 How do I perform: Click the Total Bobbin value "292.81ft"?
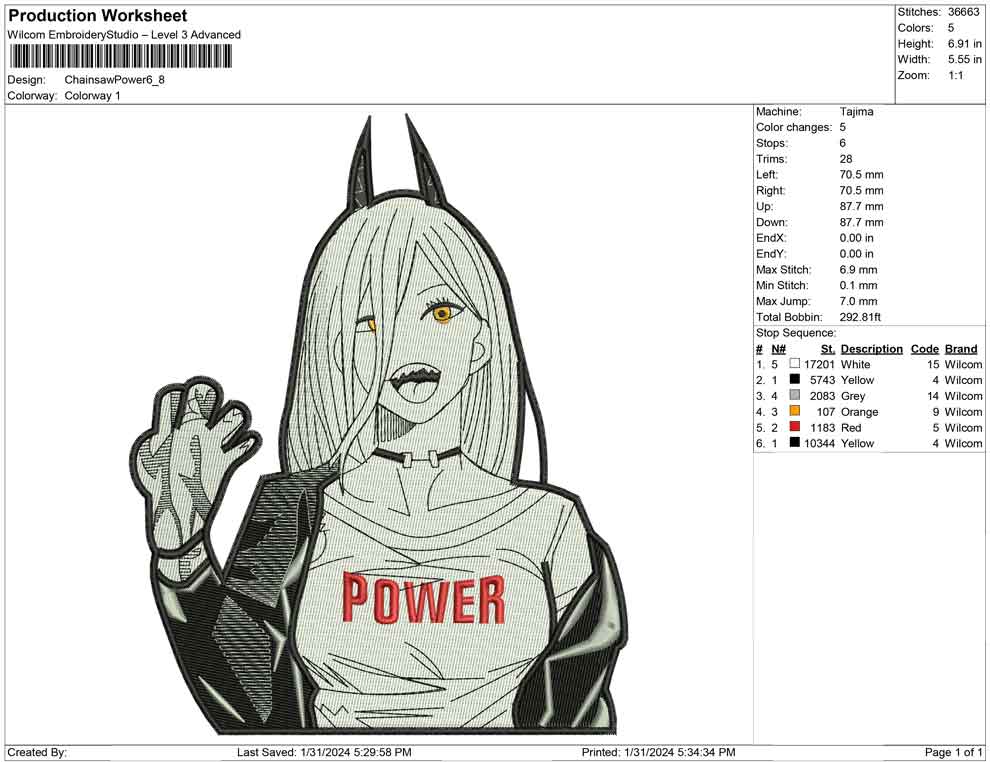click(x=860, y=317)
